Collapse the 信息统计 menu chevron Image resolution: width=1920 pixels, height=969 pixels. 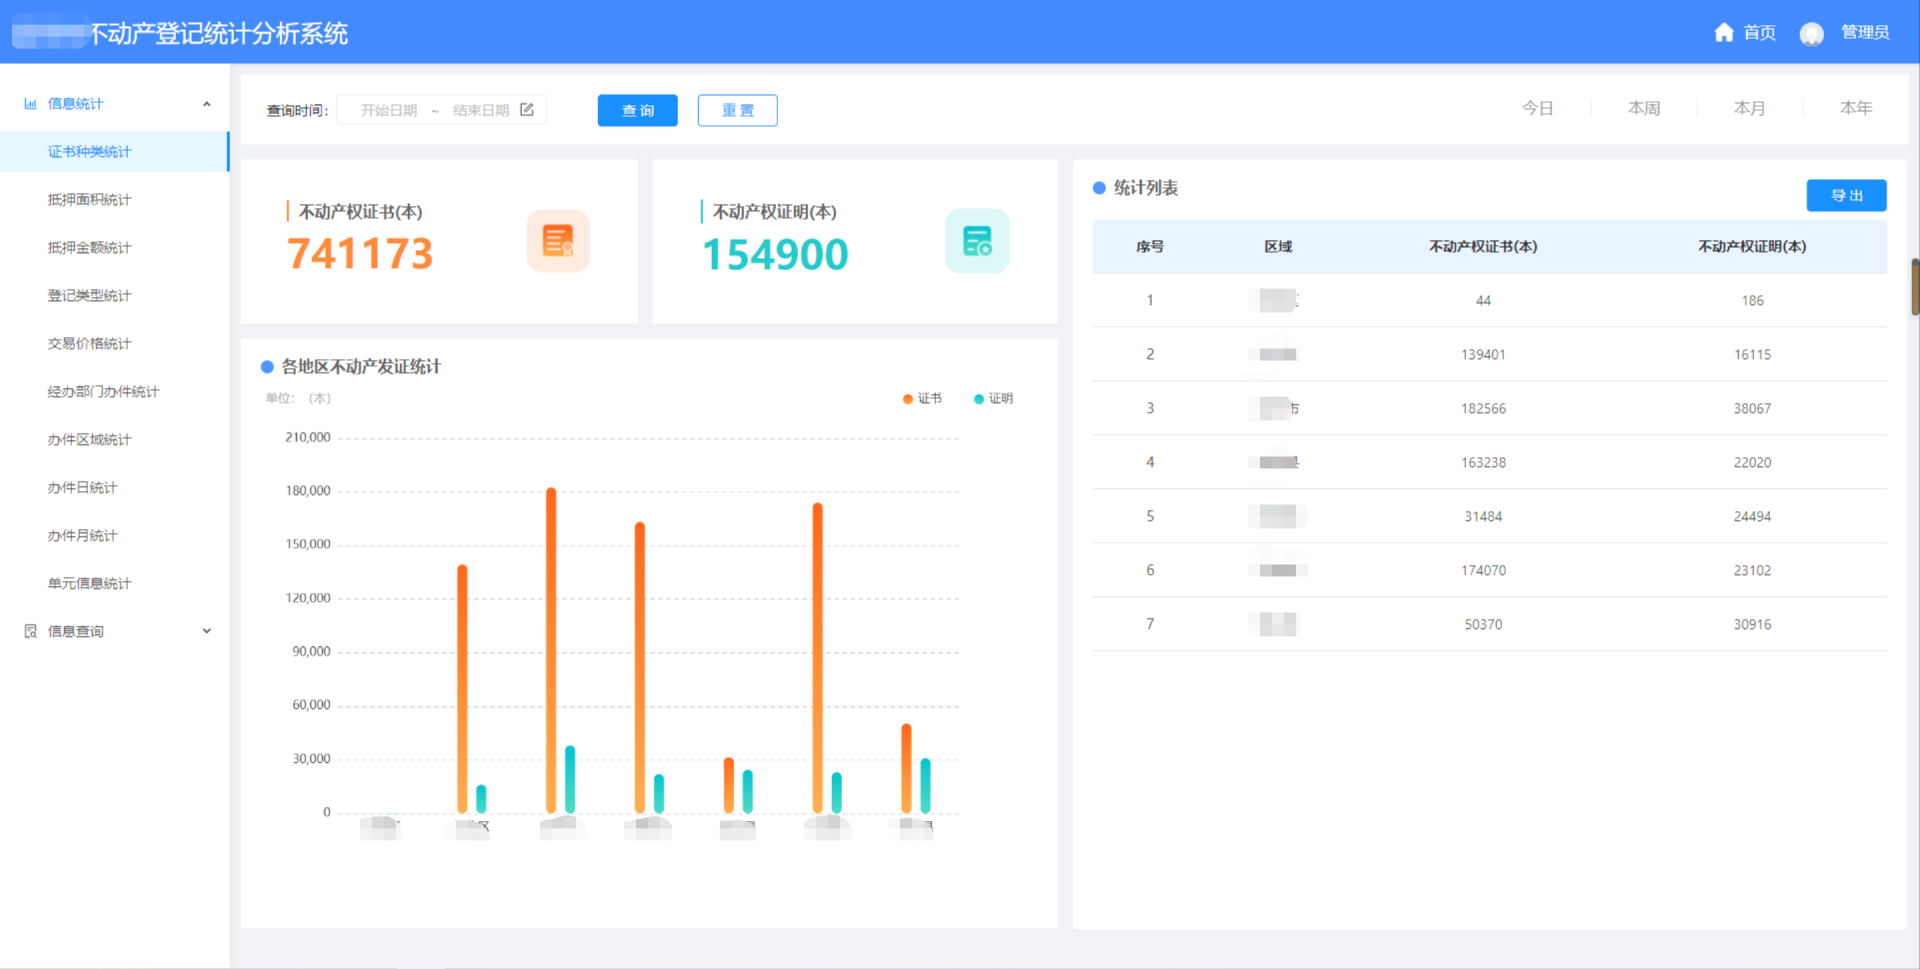(207, 104)
